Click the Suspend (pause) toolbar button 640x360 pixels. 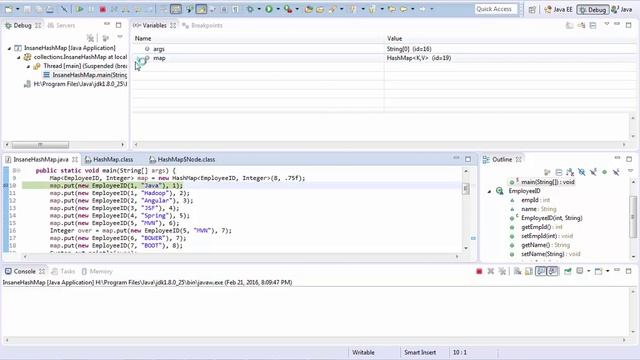pos(91,9)
